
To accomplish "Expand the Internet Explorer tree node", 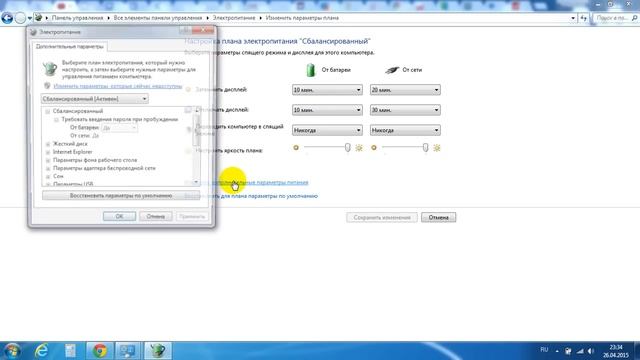I will 48,152.
